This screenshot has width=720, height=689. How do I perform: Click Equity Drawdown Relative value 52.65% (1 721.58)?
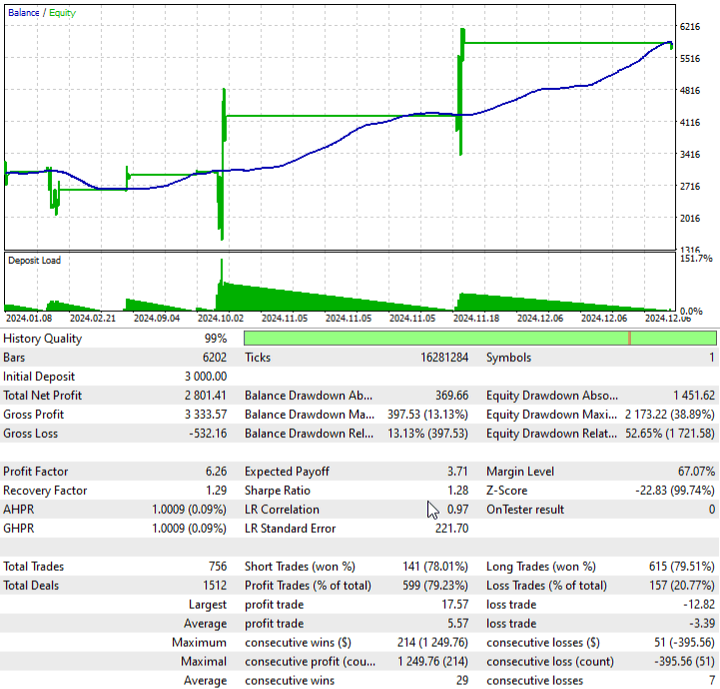click(670, 434)
